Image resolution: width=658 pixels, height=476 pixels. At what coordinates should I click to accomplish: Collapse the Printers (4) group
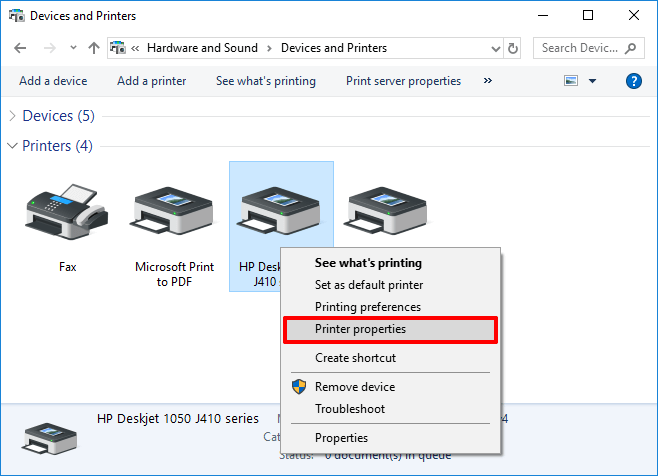[x=13, y=146]
